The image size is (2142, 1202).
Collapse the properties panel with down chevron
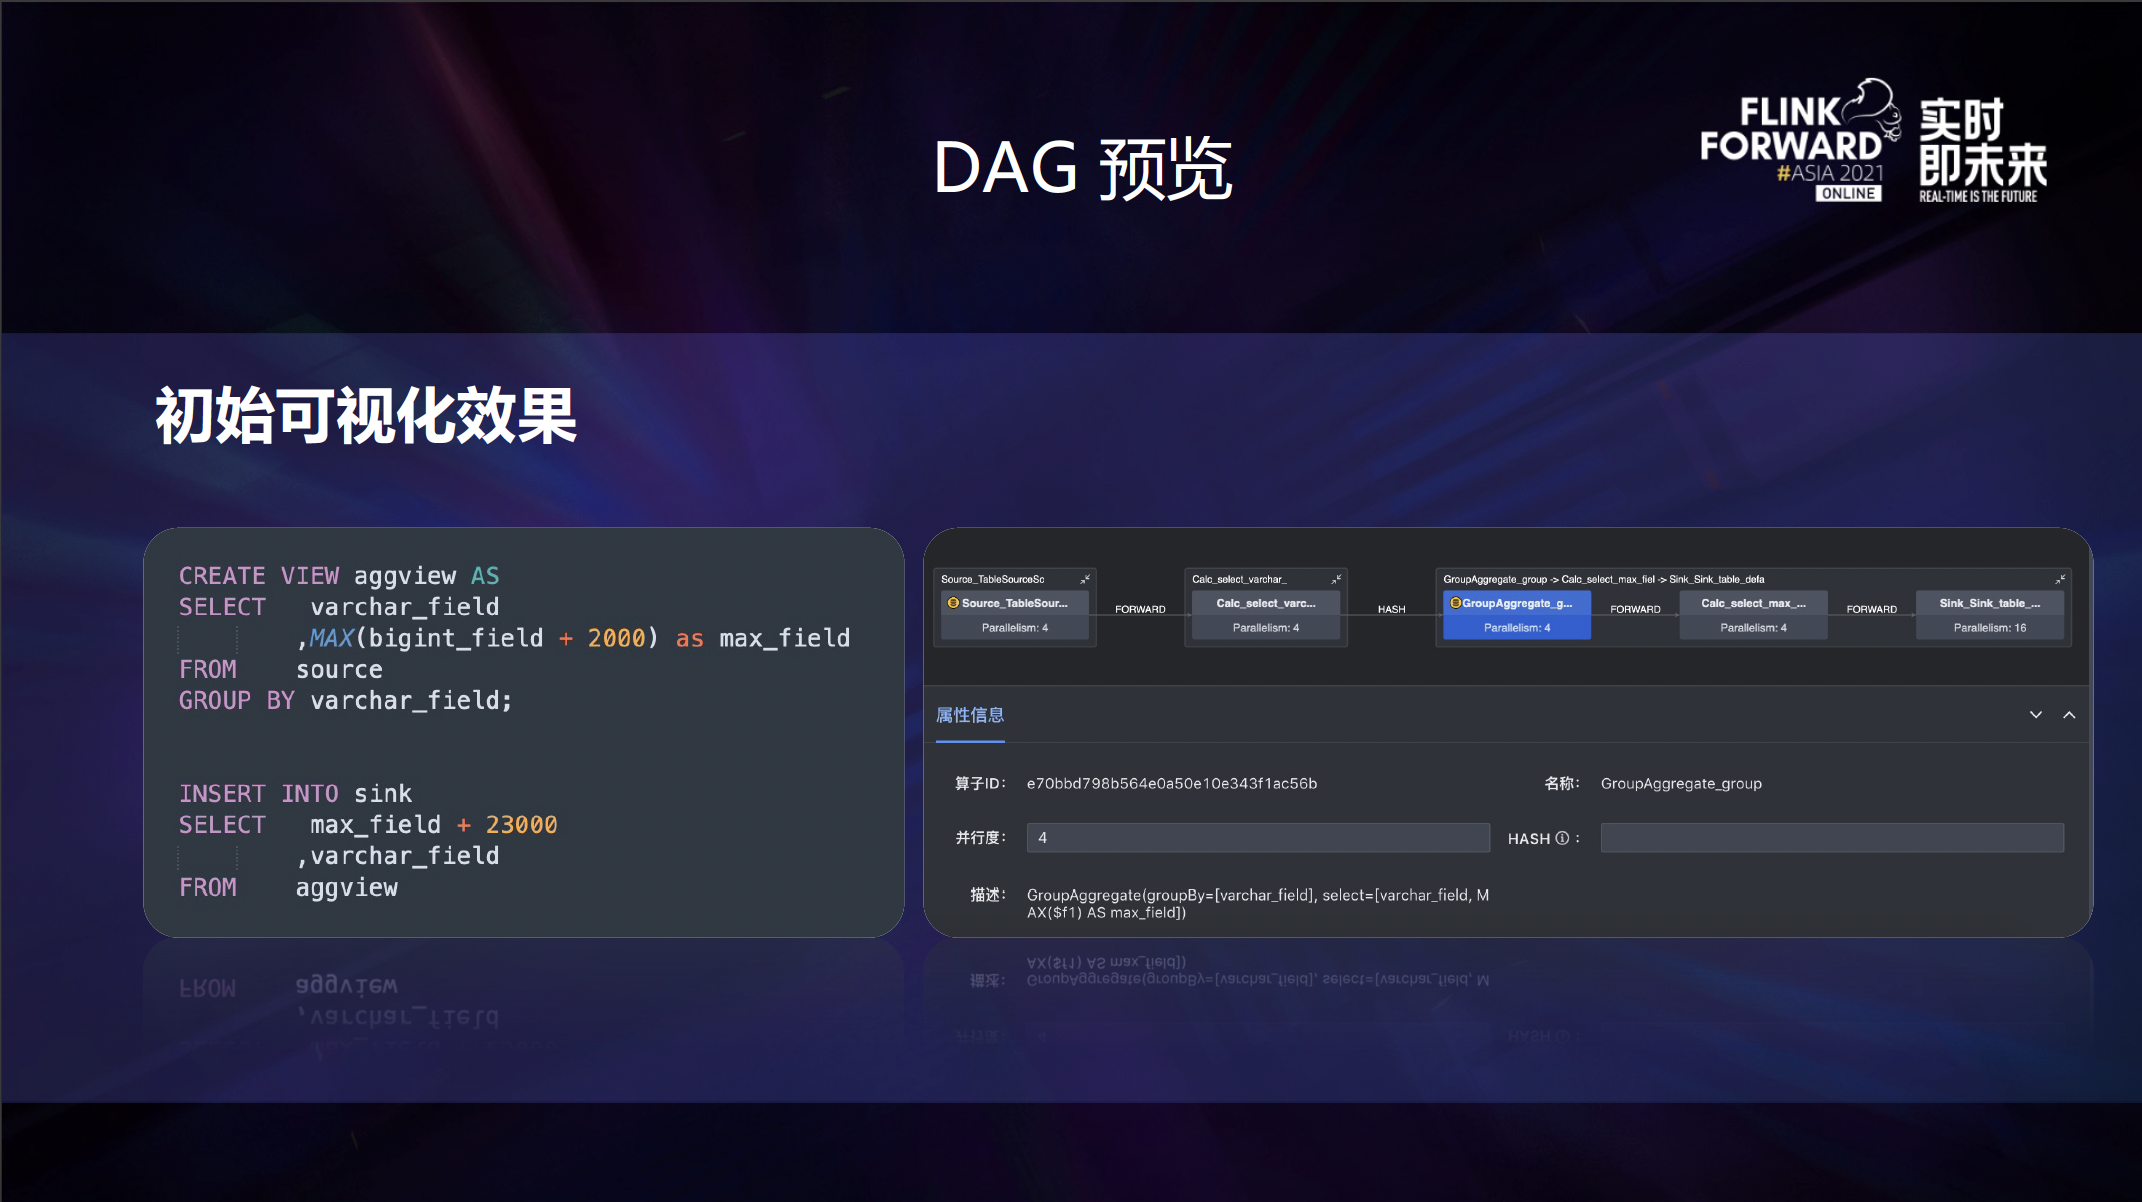[x=2035, y=715]
